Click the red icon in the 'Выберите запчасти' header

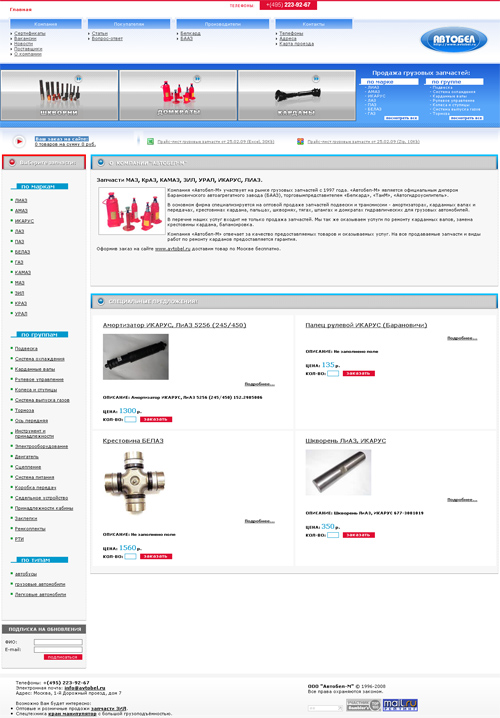point(12,163)
